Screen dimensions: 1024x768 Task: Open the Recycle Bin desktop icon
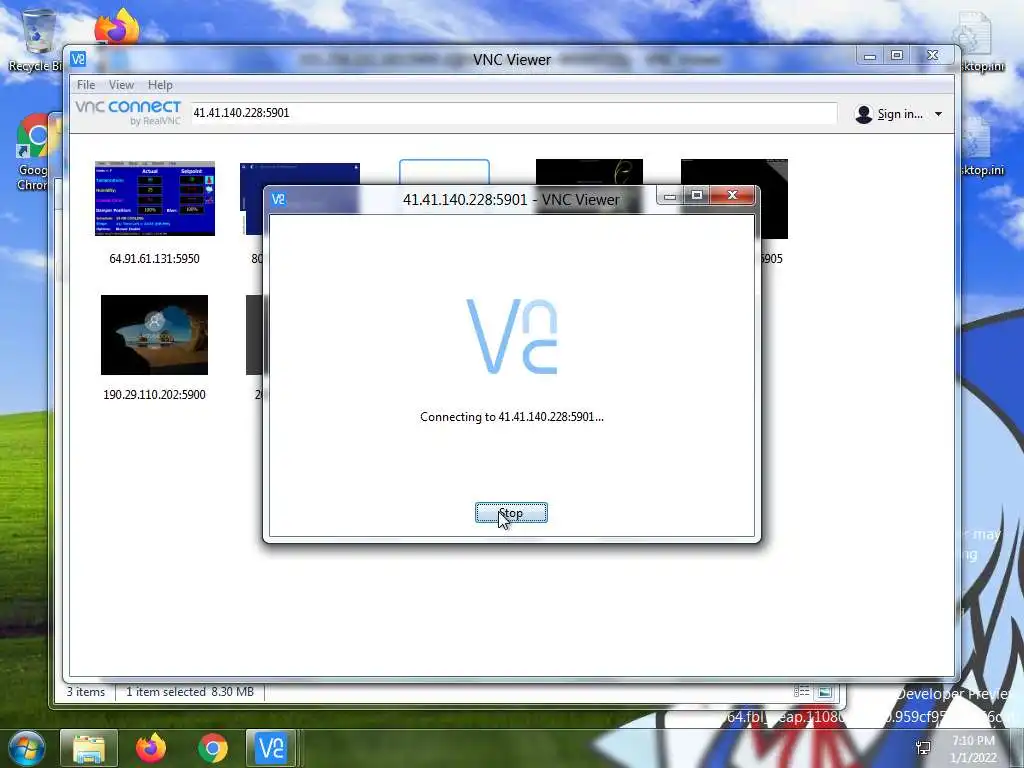tap(36, 39)
